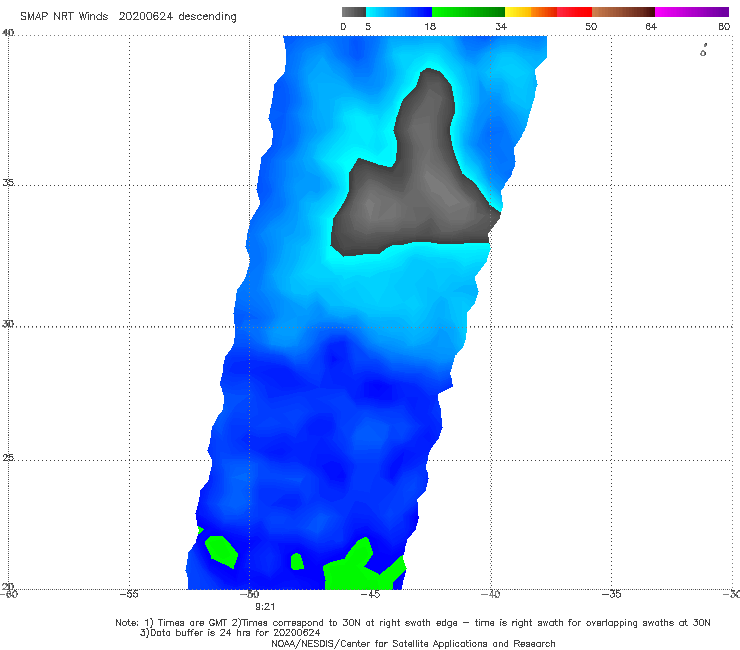The image size is (740, 650).
Task: Click the latitude label 30
Action: point(8,324)
